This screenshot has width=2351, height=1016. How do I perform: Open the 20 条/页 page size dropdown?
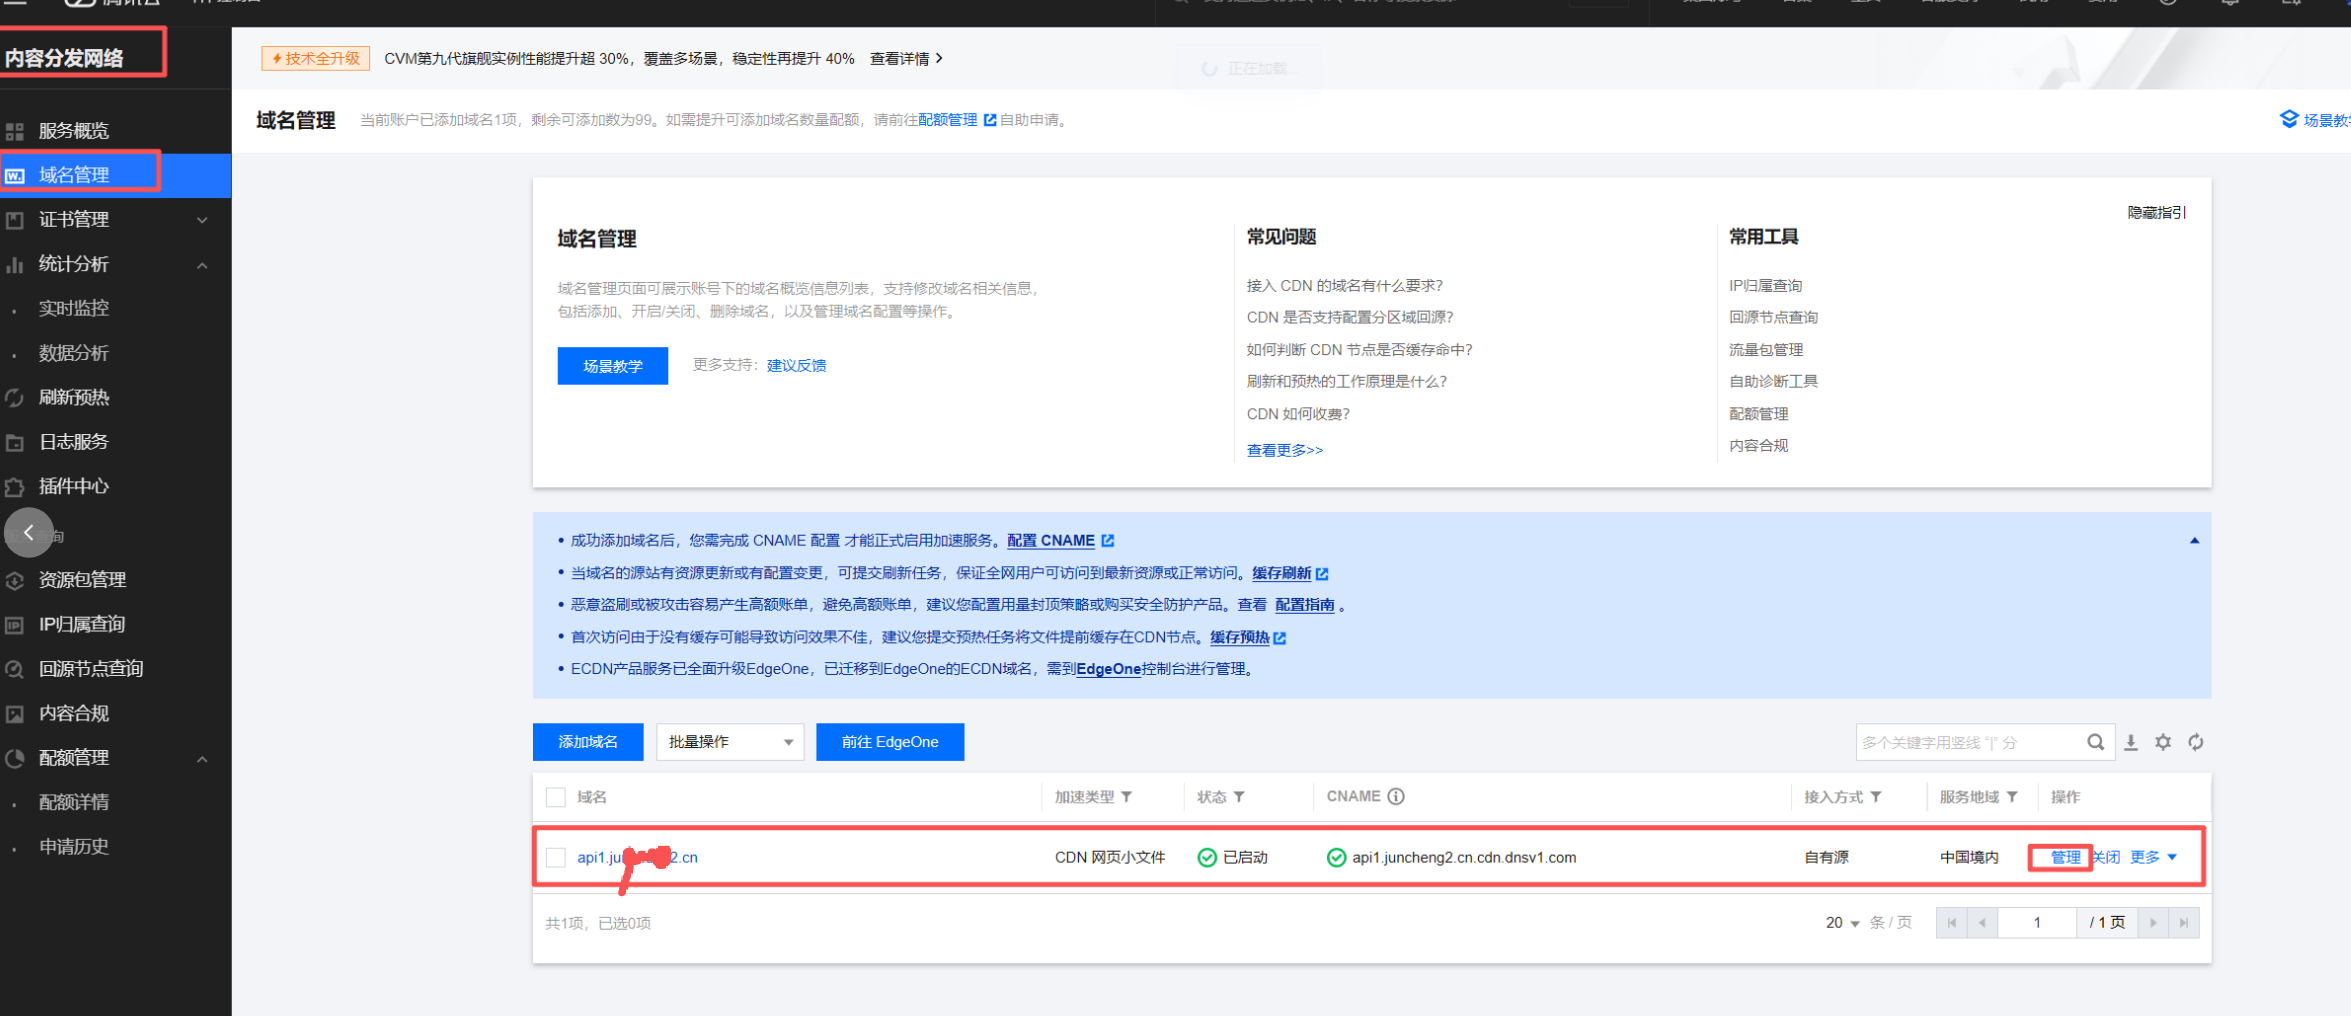[x=1842, y=923]
